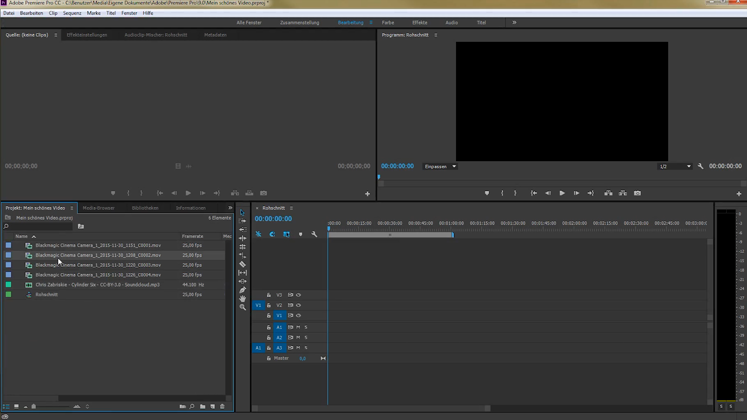The width and height of the screenshot is (747, 420).
Task: Toggle V1 track output eye
Action: tap(299, 316)
